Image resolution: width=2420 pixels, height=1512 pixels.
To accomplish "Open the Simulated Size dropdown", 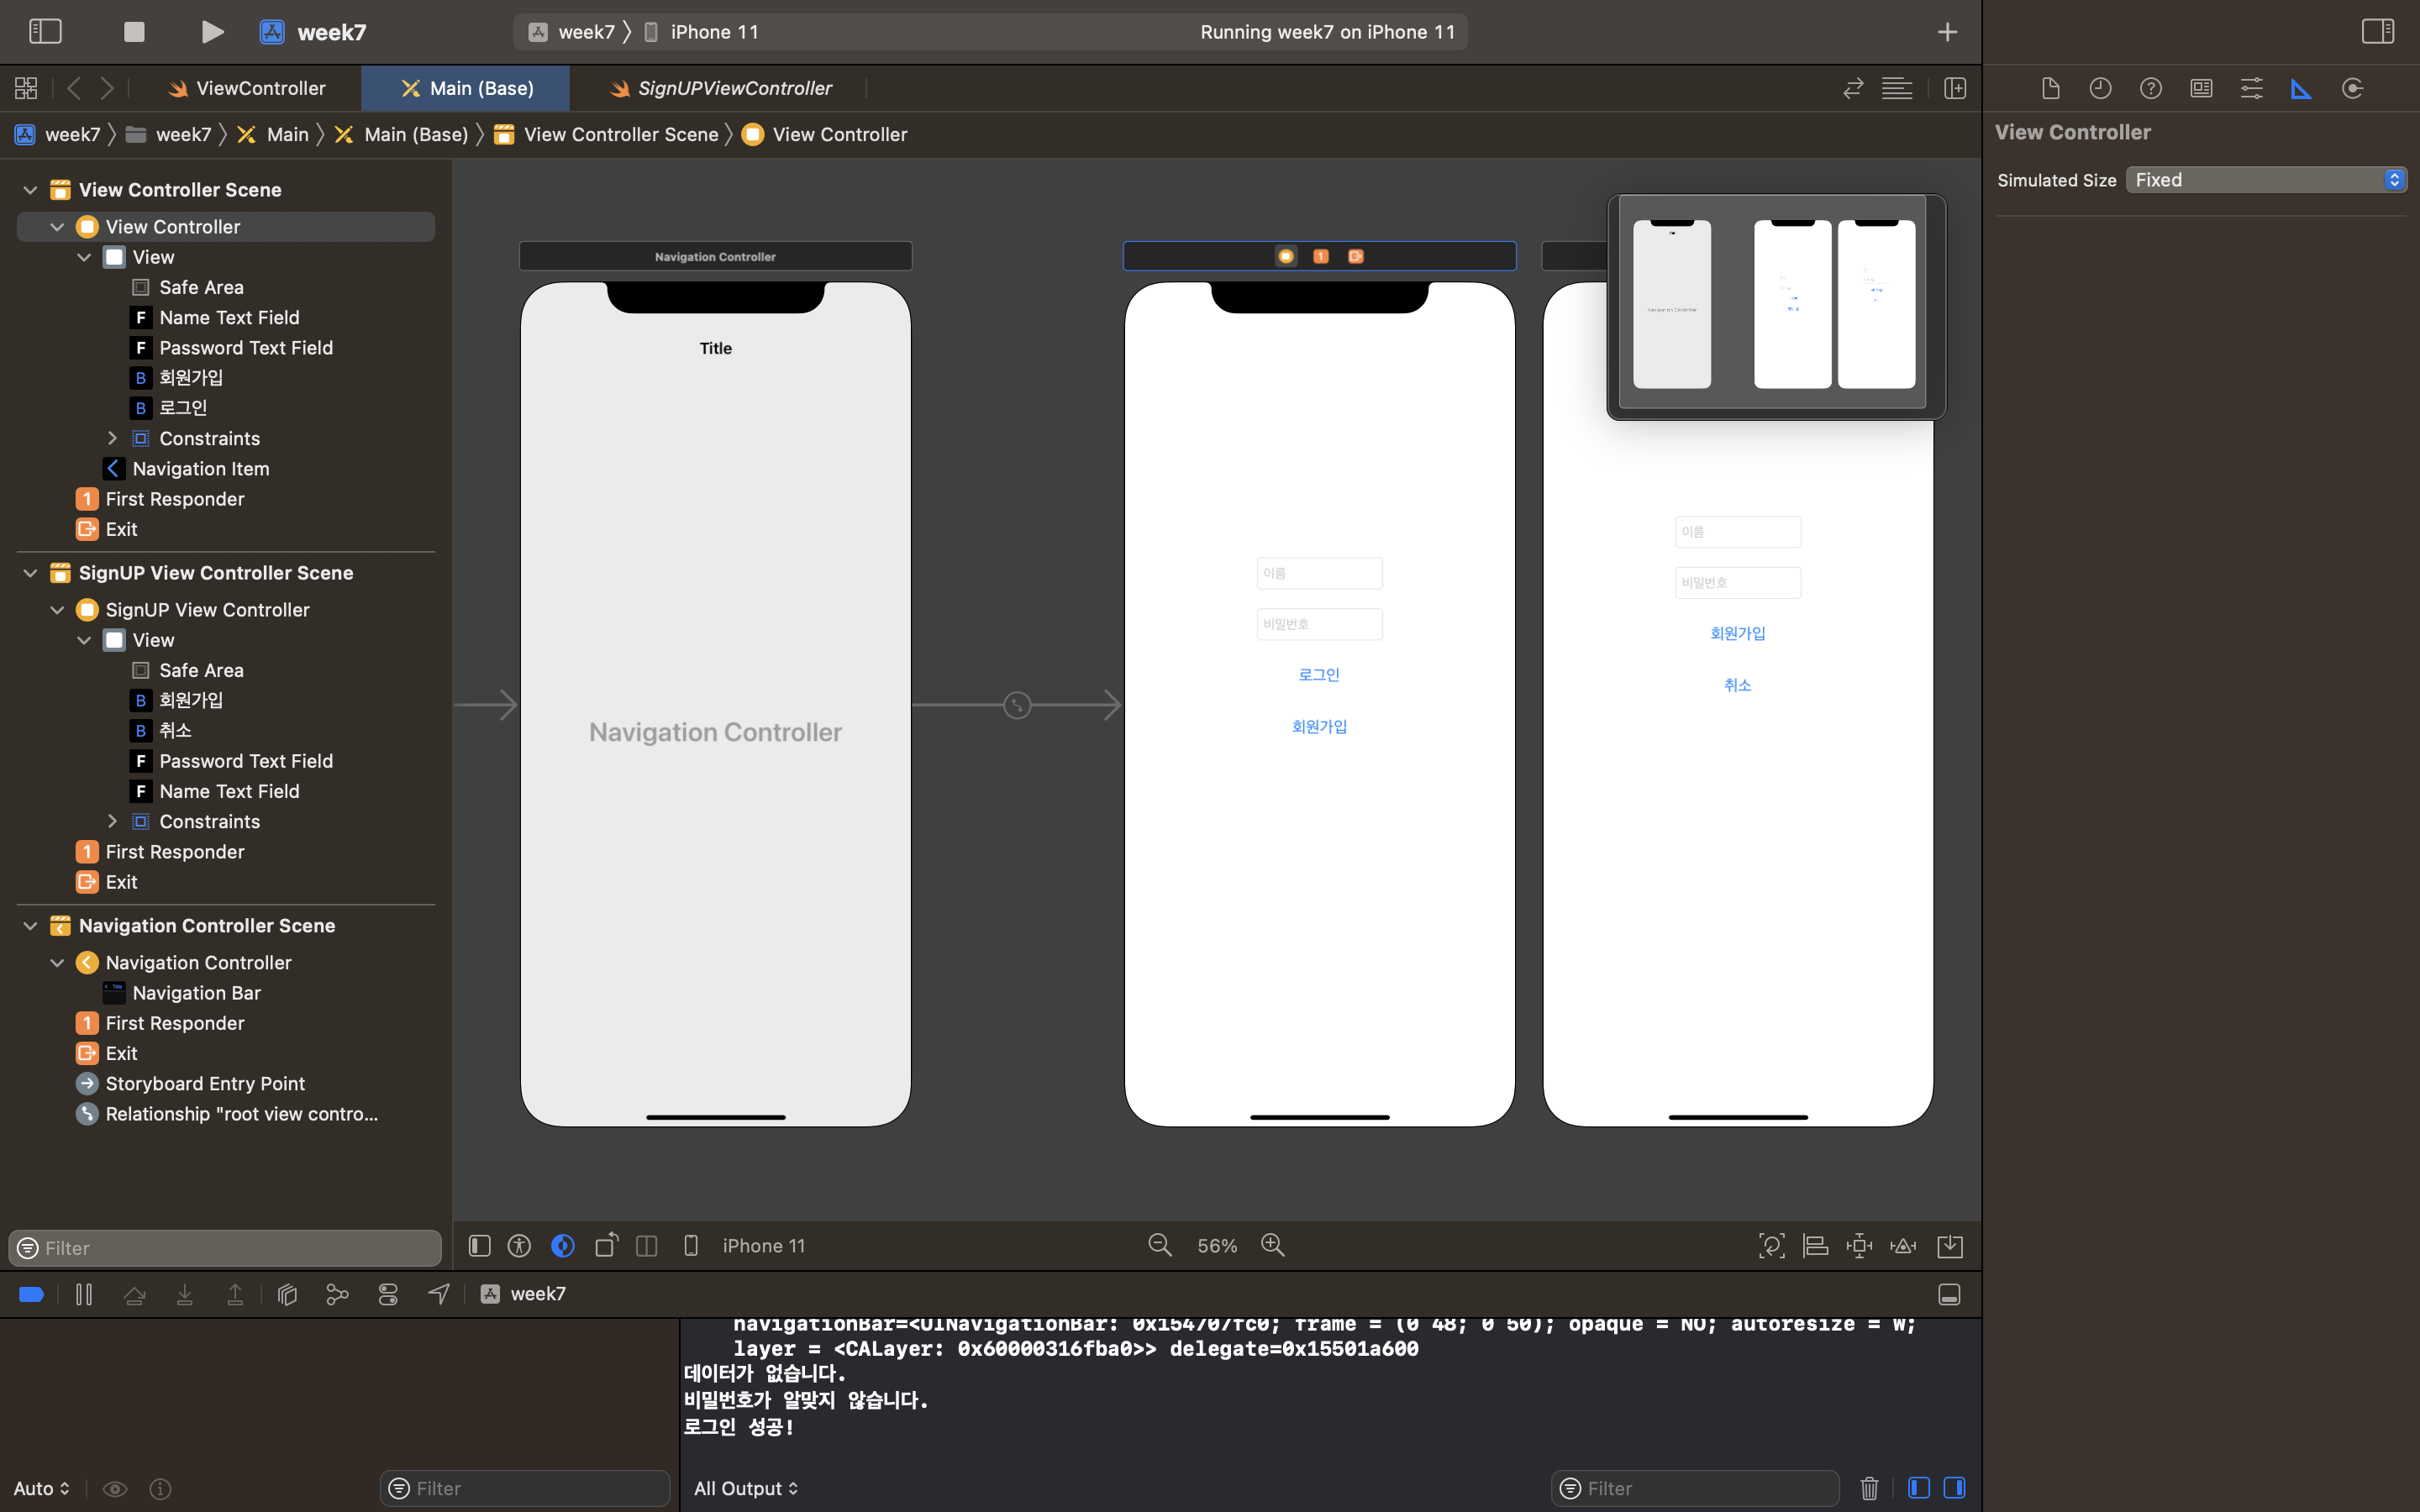I will (2265, 180).
